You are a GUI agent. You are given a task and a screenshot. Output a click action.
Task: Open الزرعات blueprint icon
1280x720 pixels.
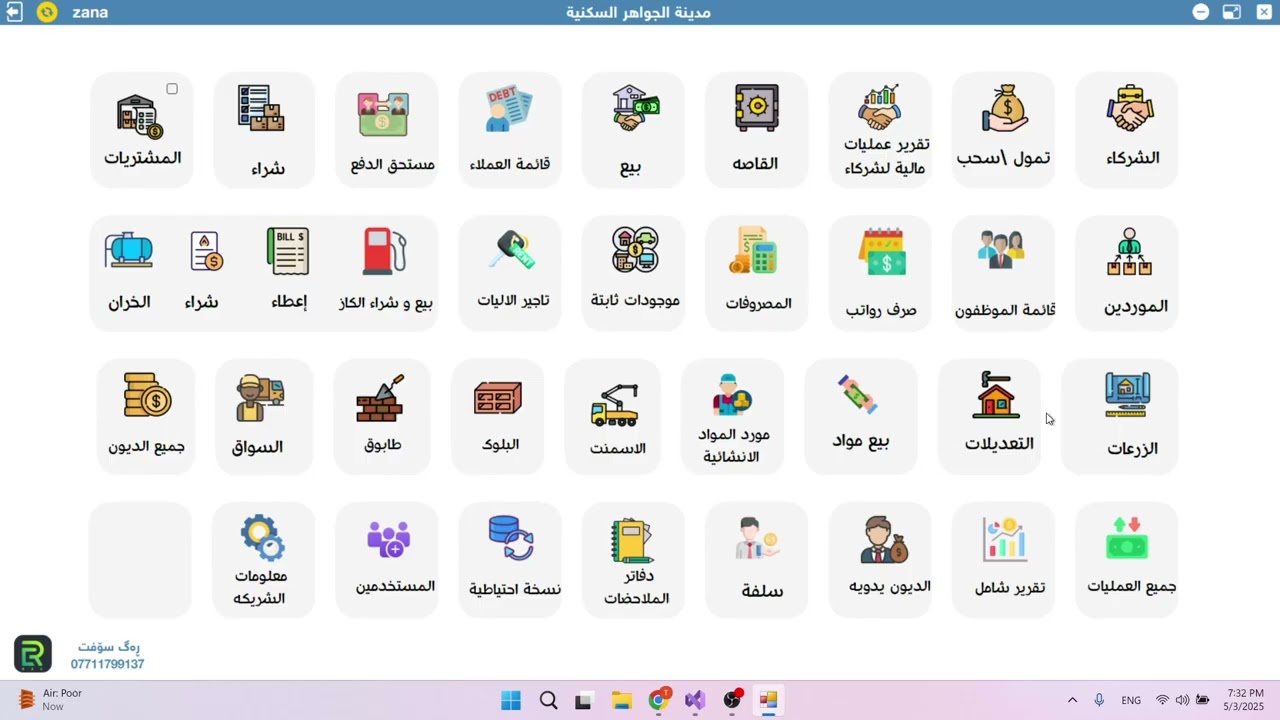[x=1128, y=395]
